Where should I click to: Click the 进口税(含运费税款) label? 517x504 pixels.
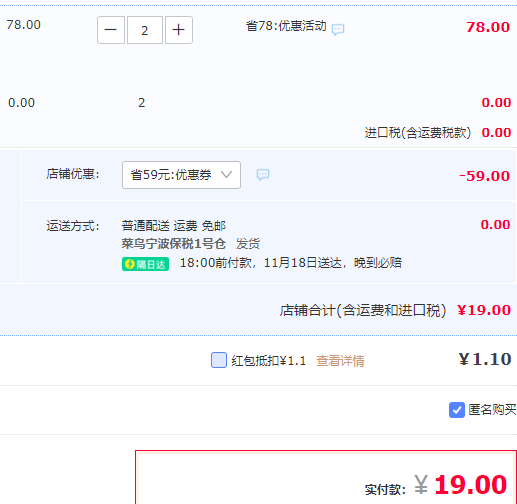418,133
